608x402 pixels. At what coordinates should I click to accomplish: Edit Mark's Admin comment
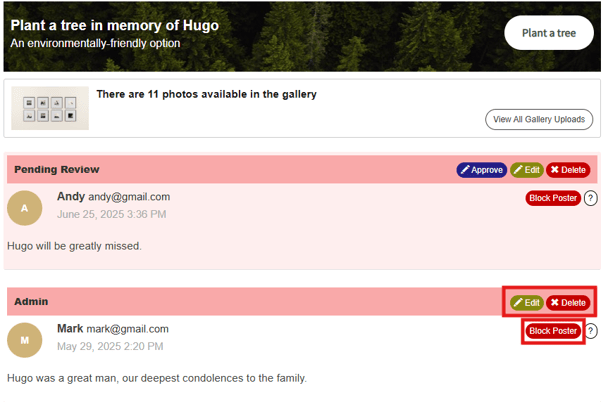click(x=527, y=302)
